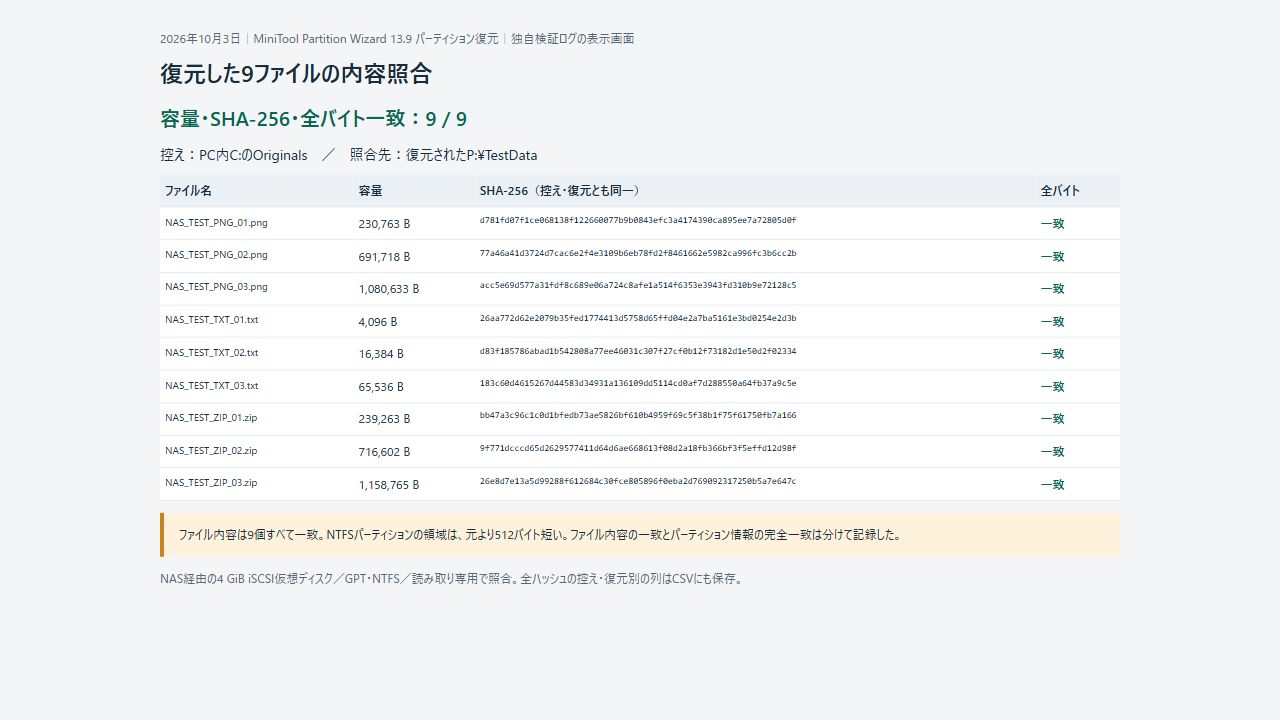The image size is (1280, 720).
Task: Pick the NAS_TEST_TXT_03.txt file name
Action: (211, 385)
